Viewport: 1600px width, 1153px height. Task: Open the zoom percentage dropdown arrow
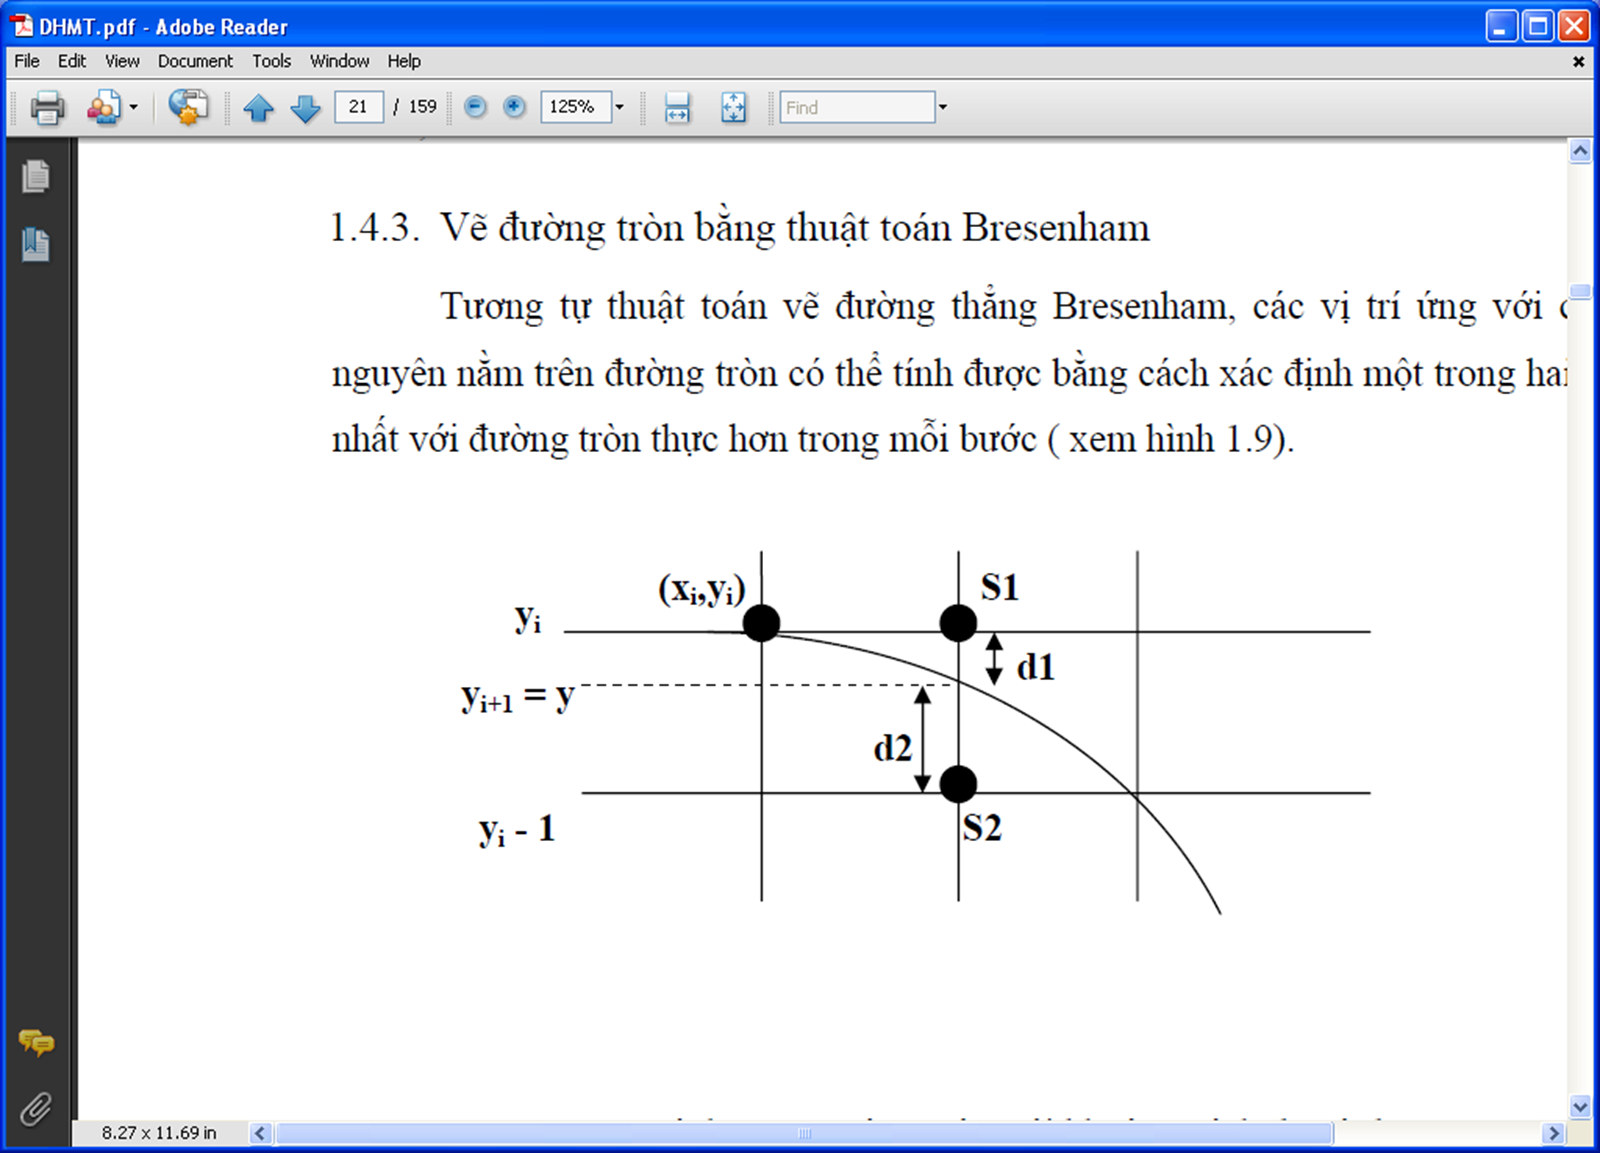pos(619,107)
